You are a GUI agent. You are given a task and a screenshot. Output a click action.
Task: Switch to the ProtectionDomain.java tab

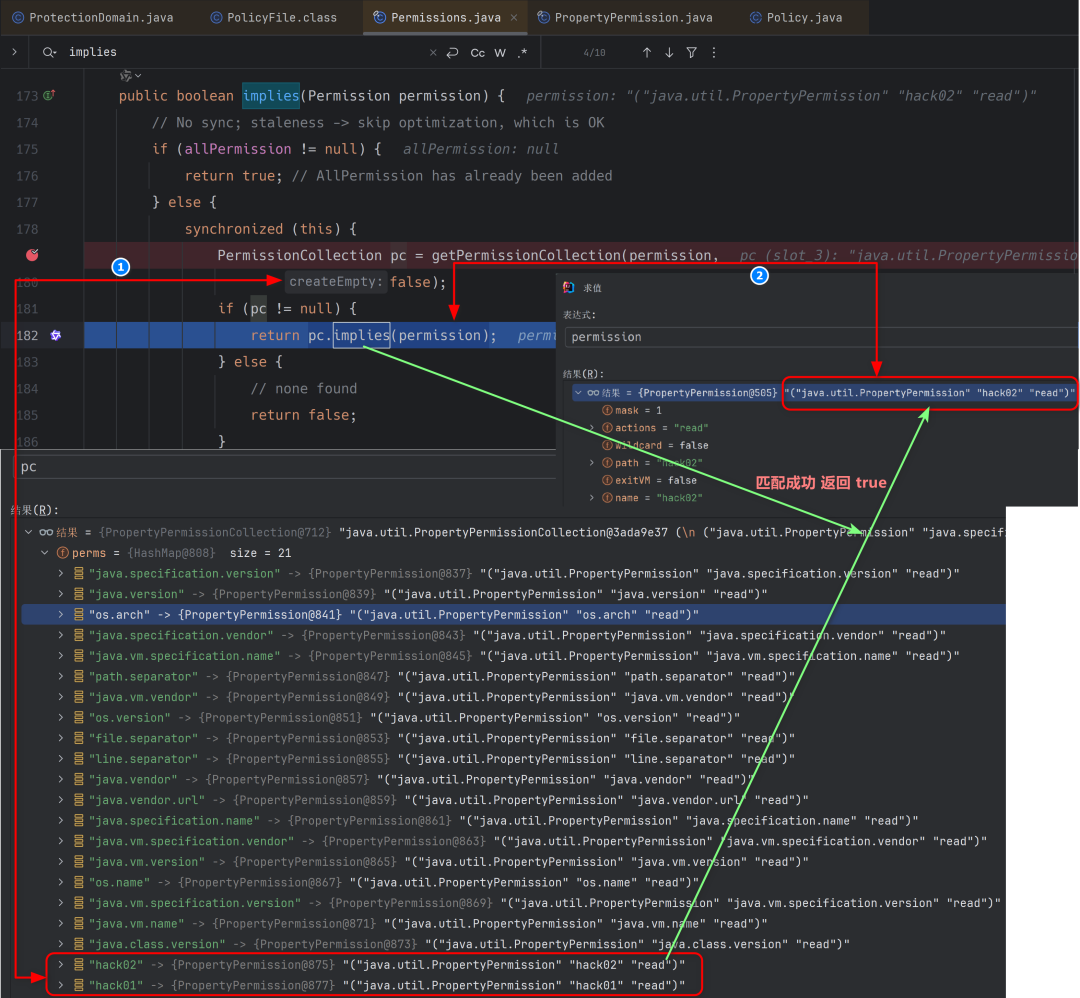[94, 17]
